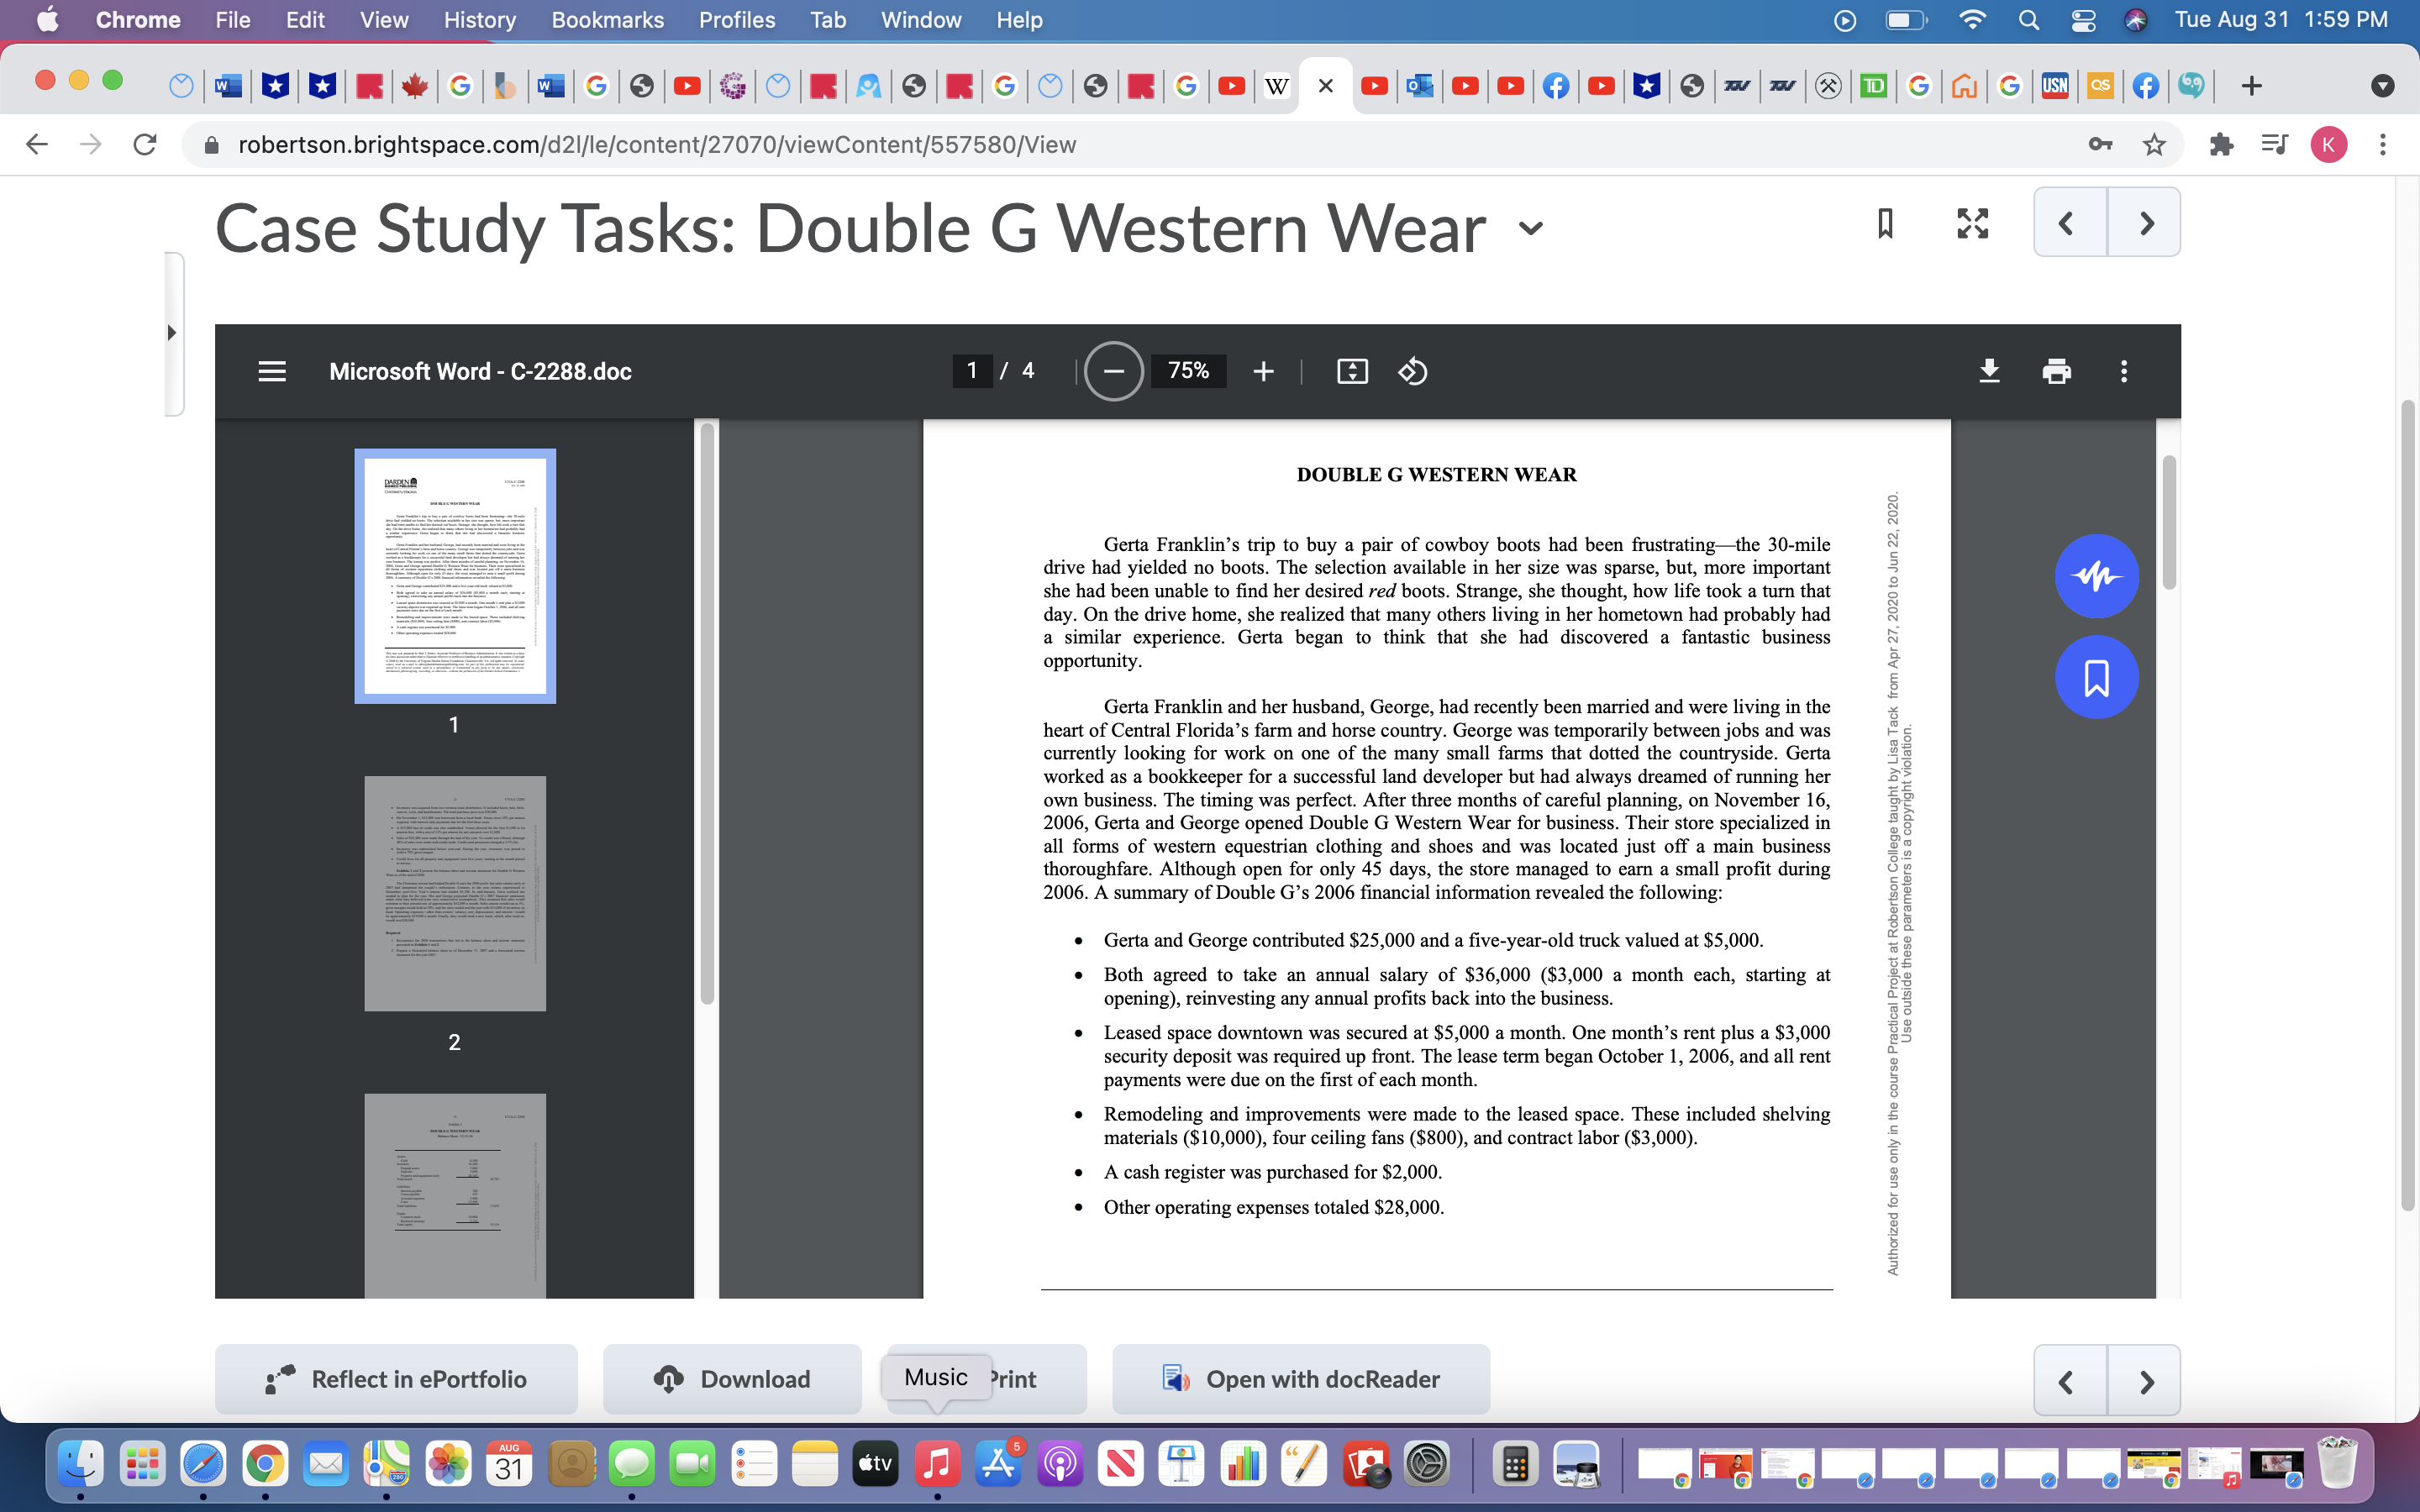Open the File menu
This screenshot has height=1512, width=2420.
click(232, 20)
